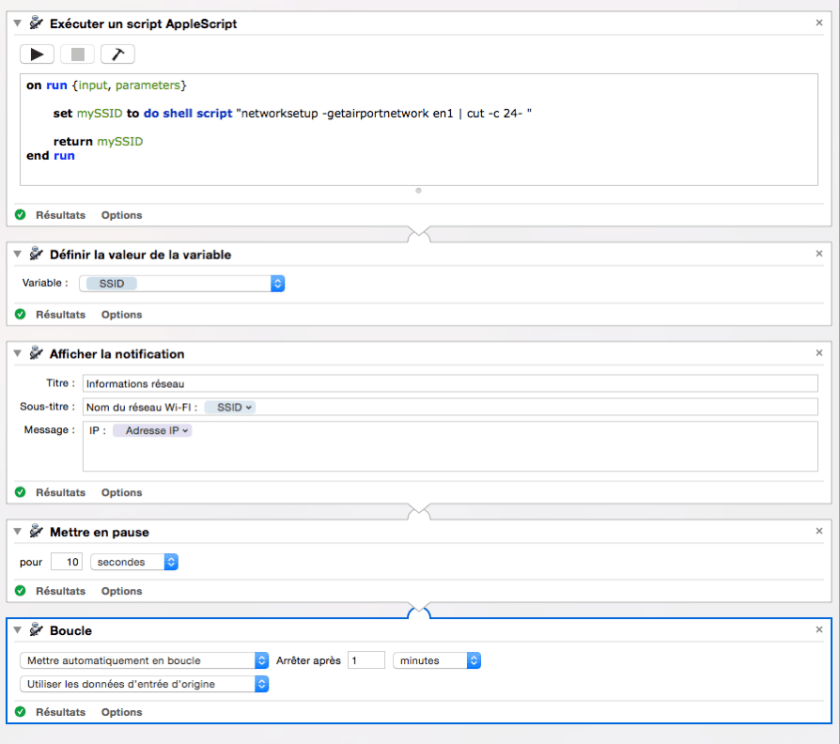Click the Adresse IP variable token
Image resolution: width=840 pixels, height=744 pixels.
click(152, 430)
